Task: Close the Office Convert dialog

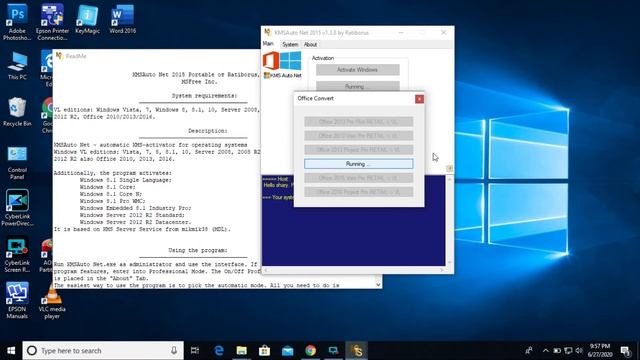Action: pyautogui.click(x=419, y=99)
